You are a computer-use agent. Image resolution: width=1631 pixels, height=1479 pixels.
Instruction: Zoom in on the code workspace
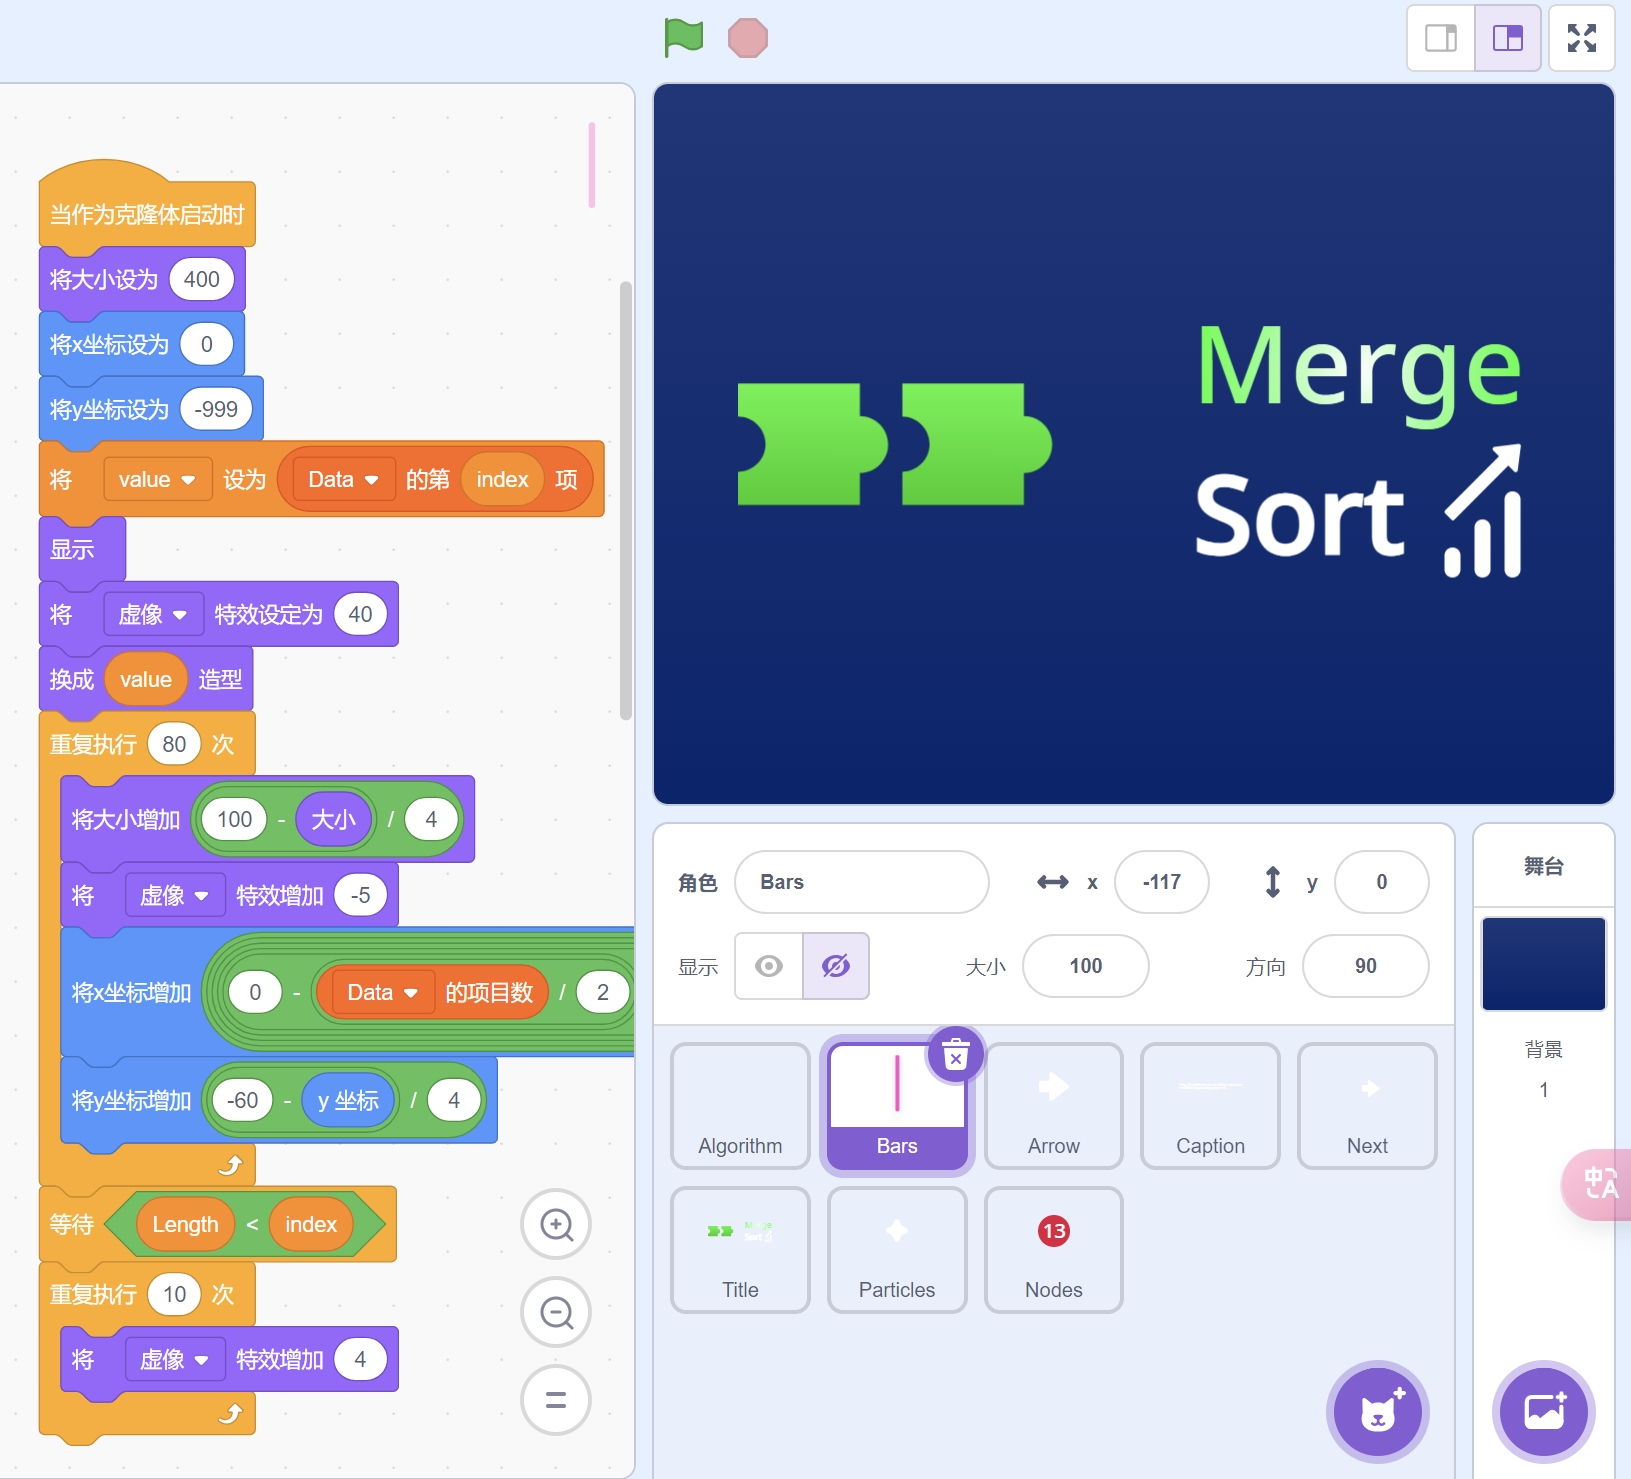click(556, 1224)
